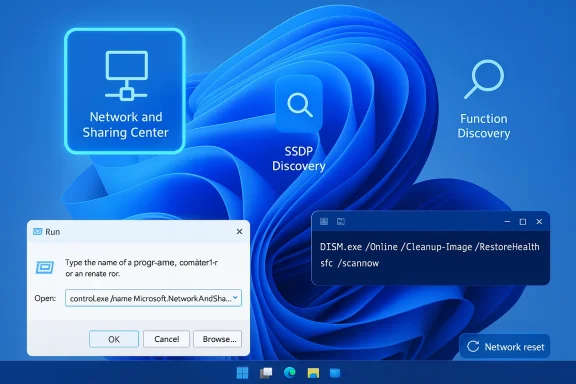Click the Function Discovery label
The width and height of the screenshot is (576, 384).
point(484,126)
